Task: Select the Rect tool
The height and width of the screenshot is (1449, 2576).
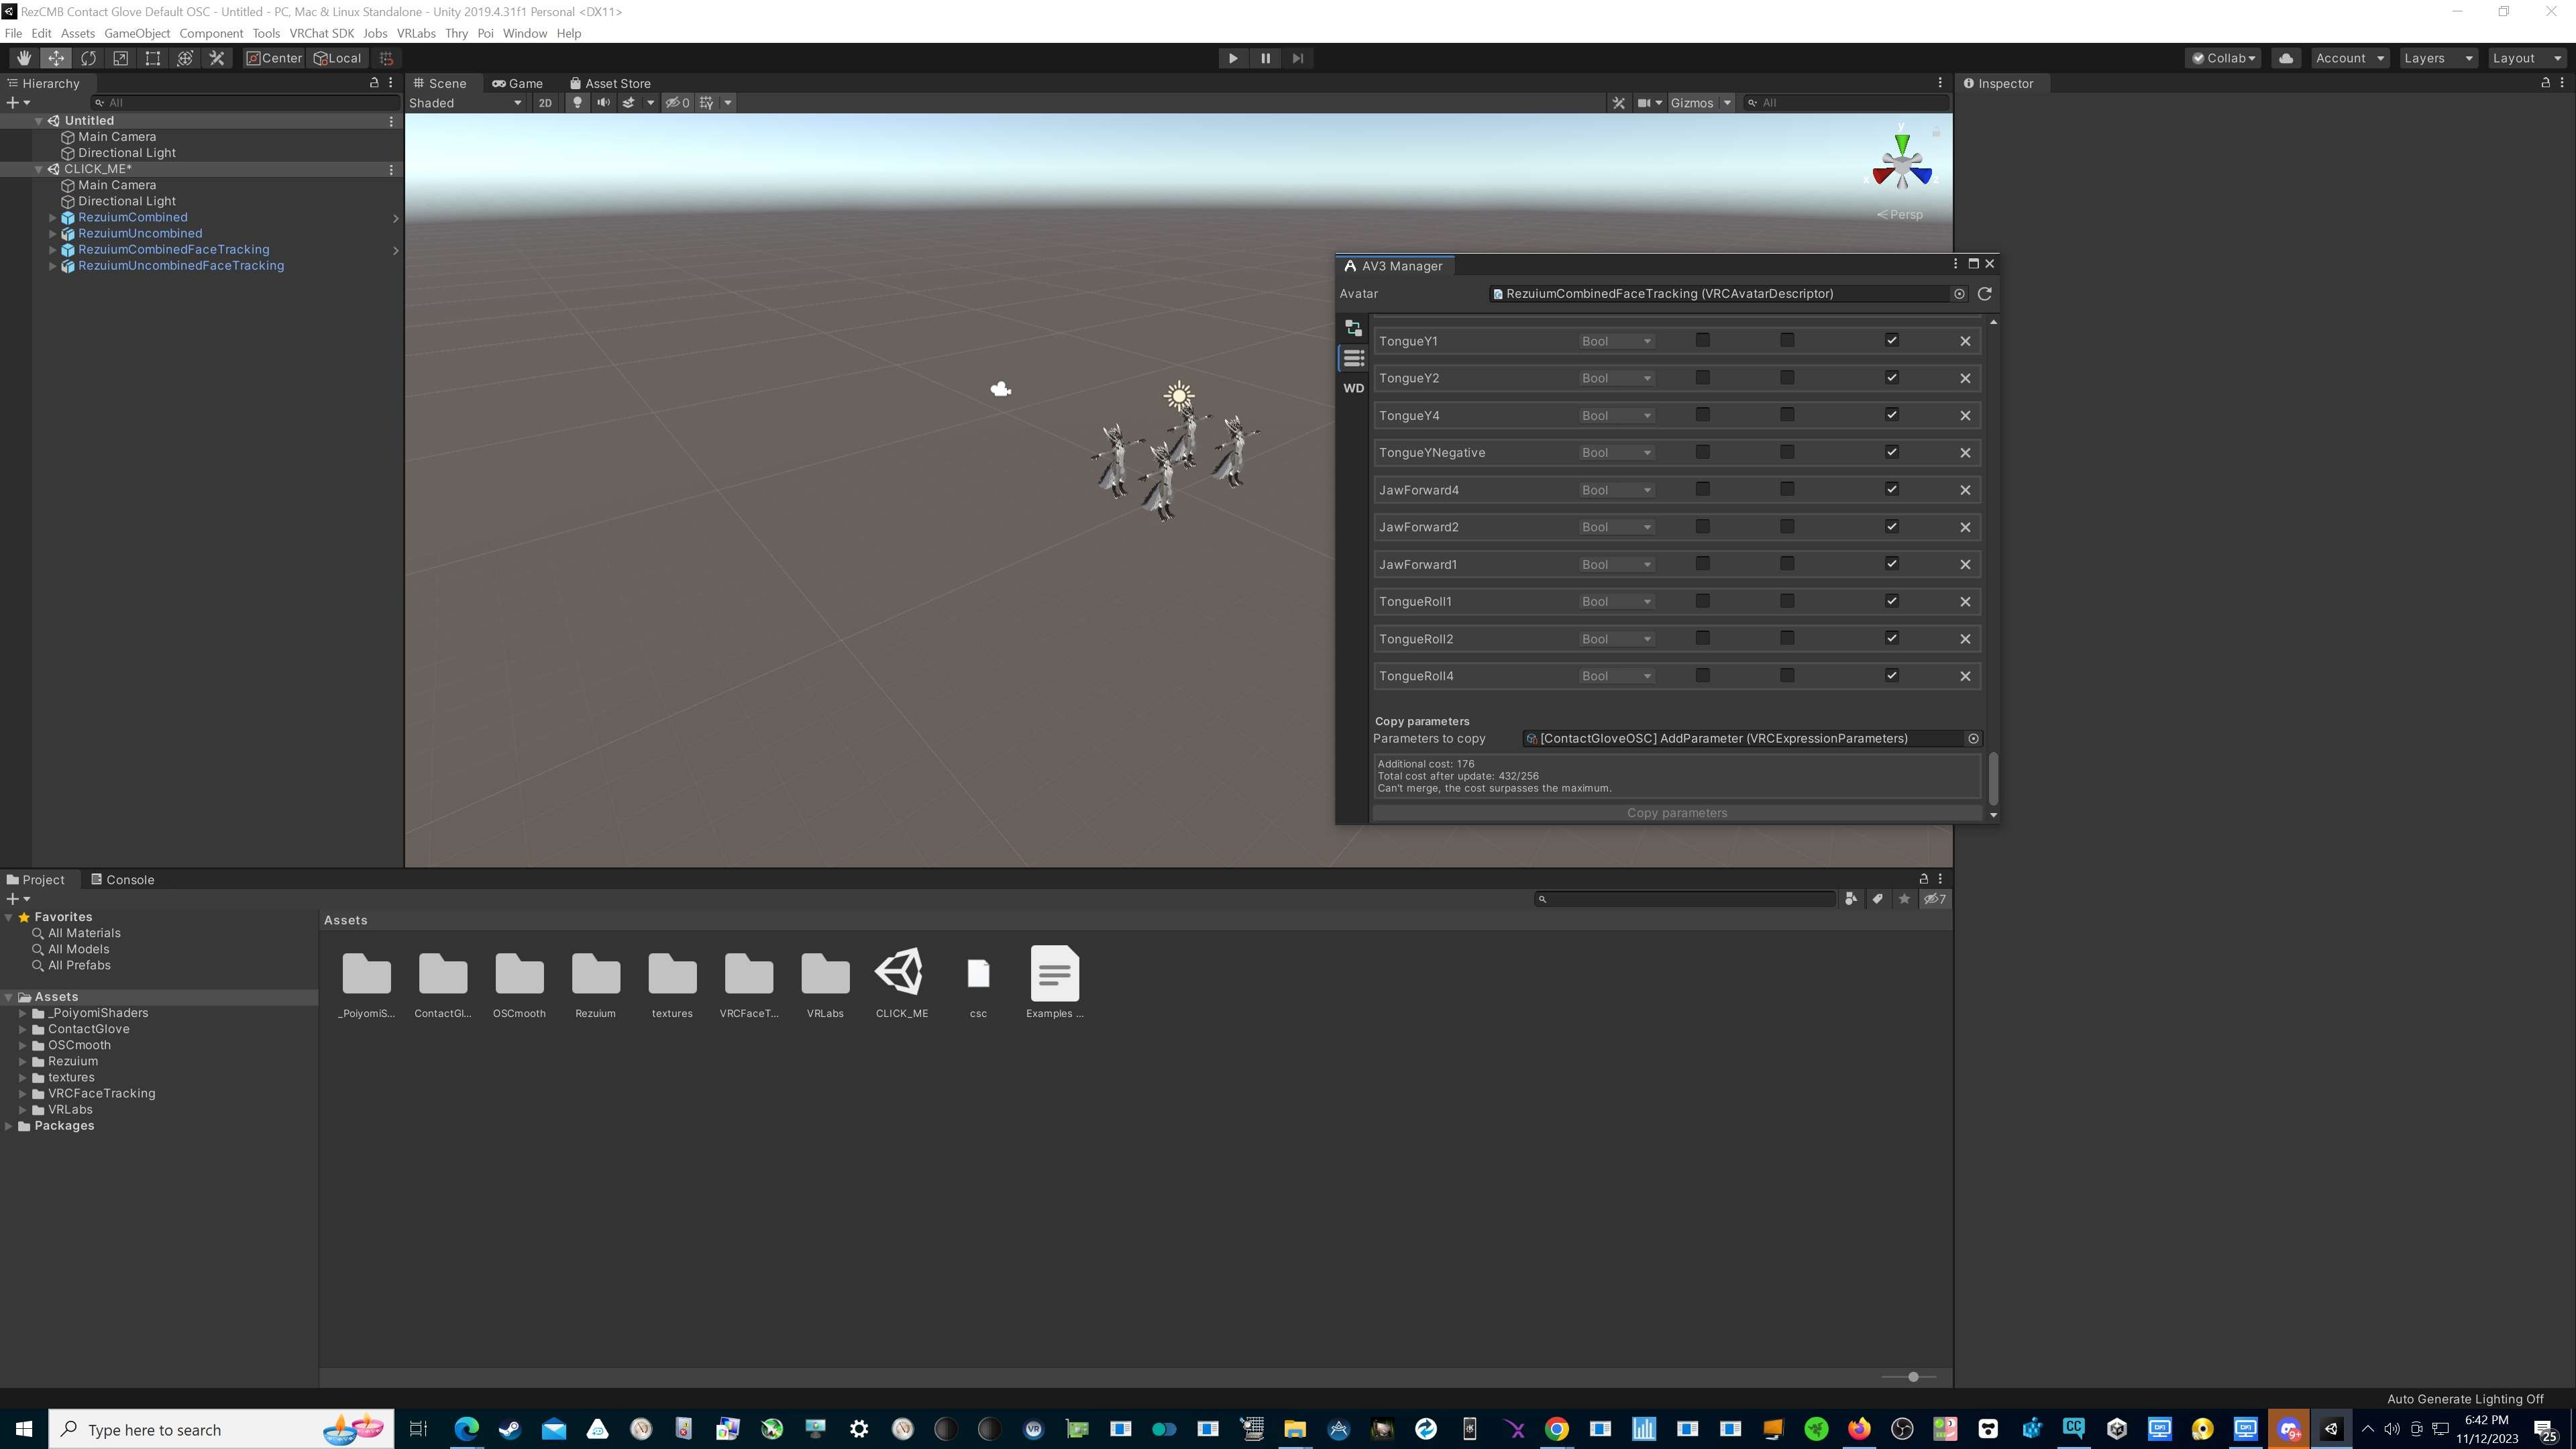Action: tap(152, 58)
